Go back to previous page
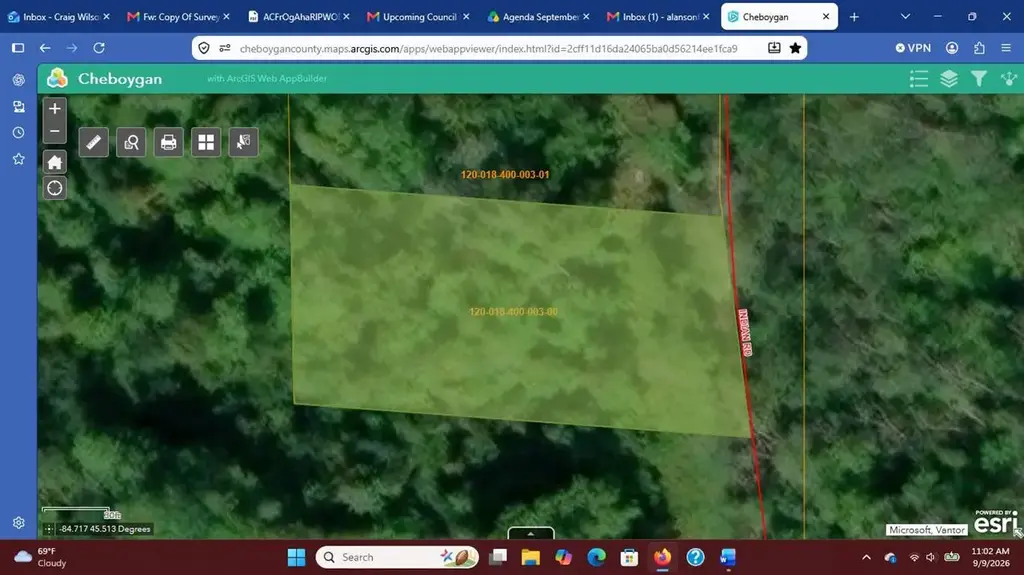Viewport: 1024px width, 575px height. [44, 48]
